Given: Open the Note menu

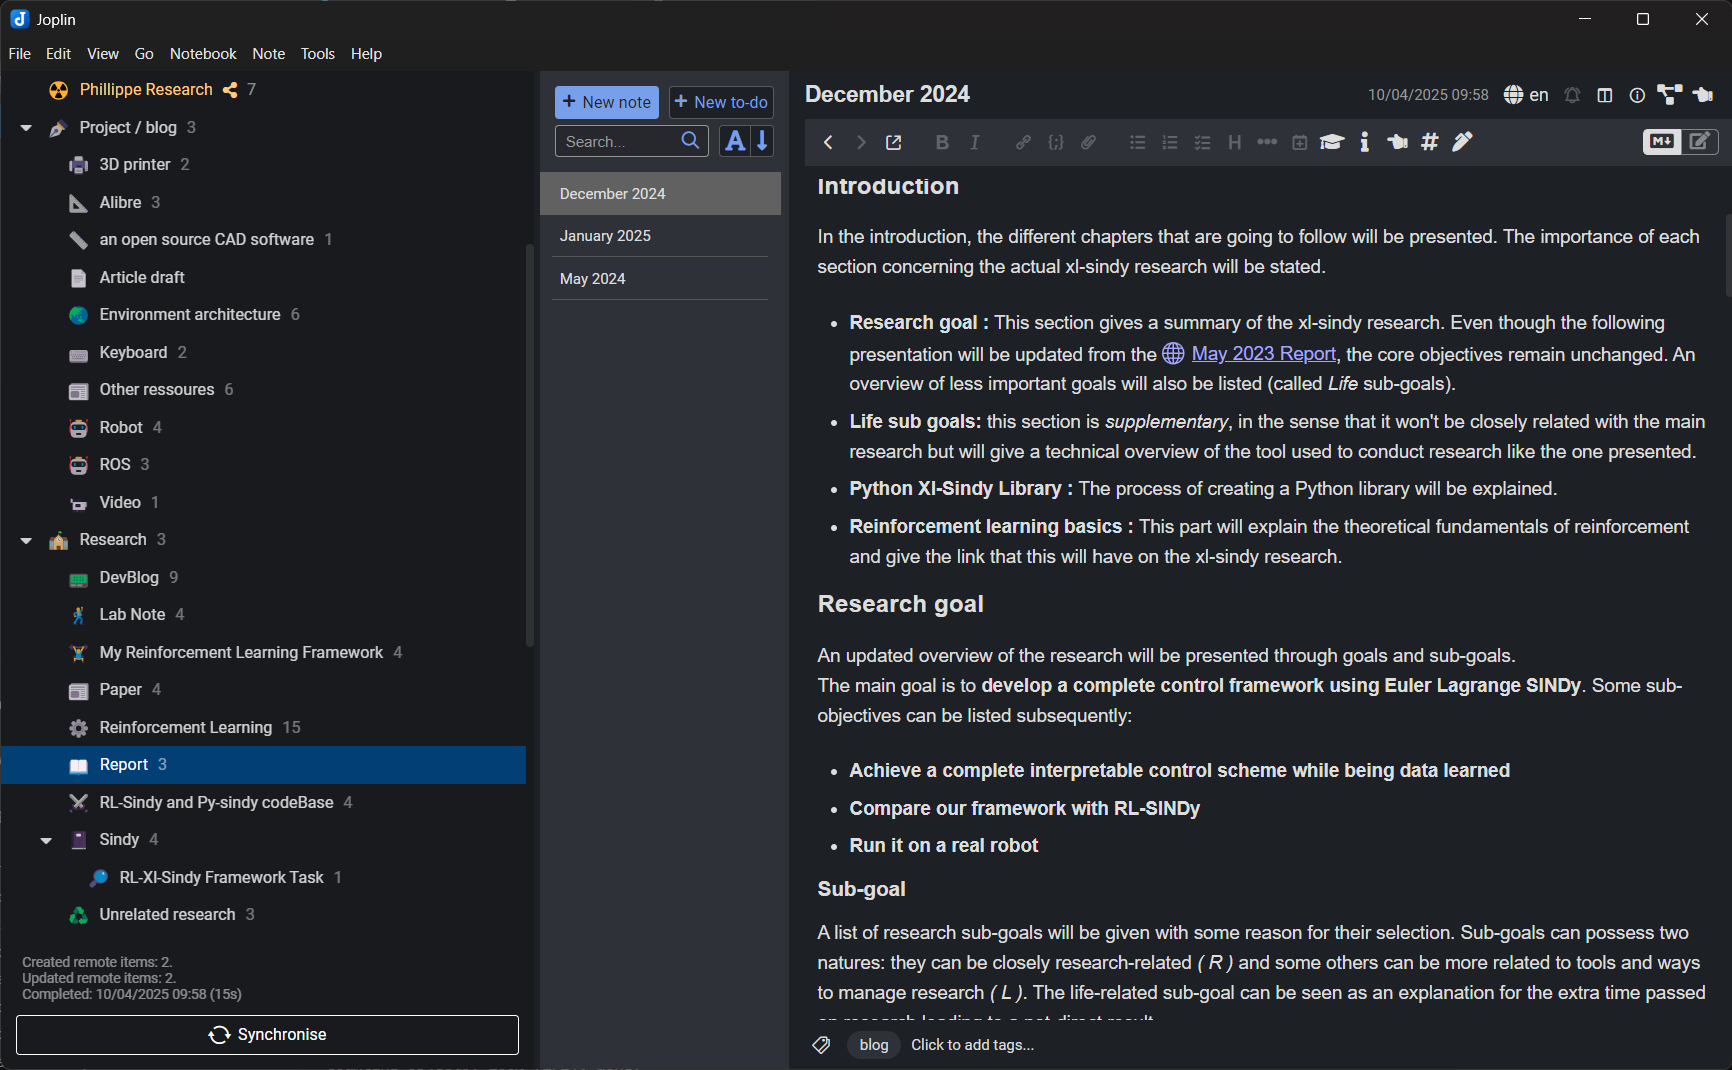Looking at the screenshot, I should tap(269, 54).
